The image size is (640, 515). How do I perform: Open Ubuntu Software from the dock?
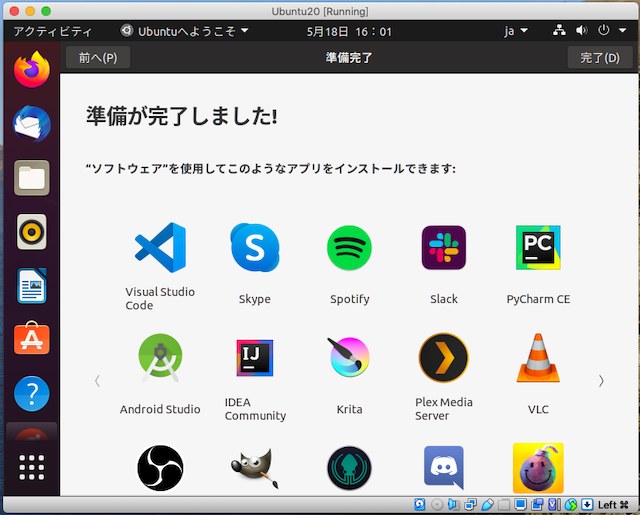[x=32, y=338]
